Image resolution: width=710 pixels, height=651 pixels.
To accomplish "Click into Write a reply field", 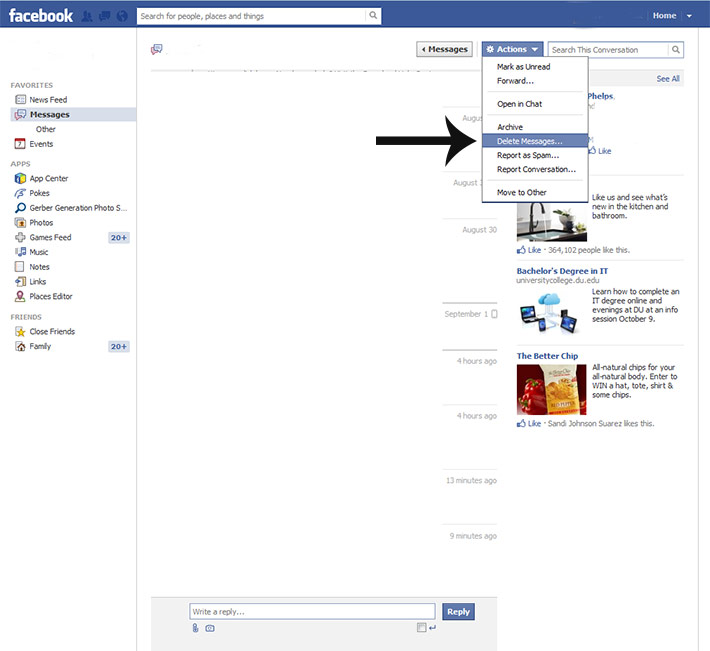I will click(x=312, y=612).
